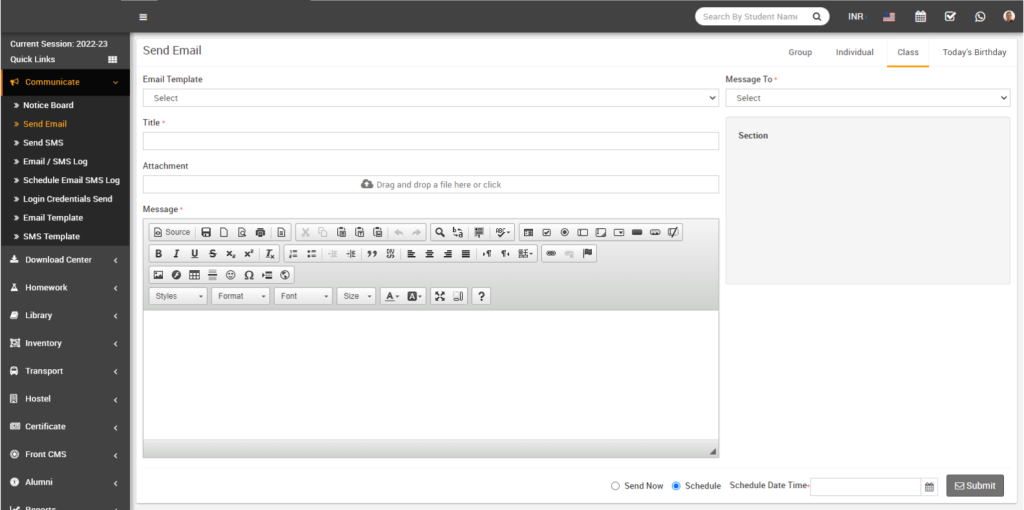Image resolution: width=1024 pixels, height=510 pixels.
Task: Insert a table using the editor toolbar
Action: 194,275
